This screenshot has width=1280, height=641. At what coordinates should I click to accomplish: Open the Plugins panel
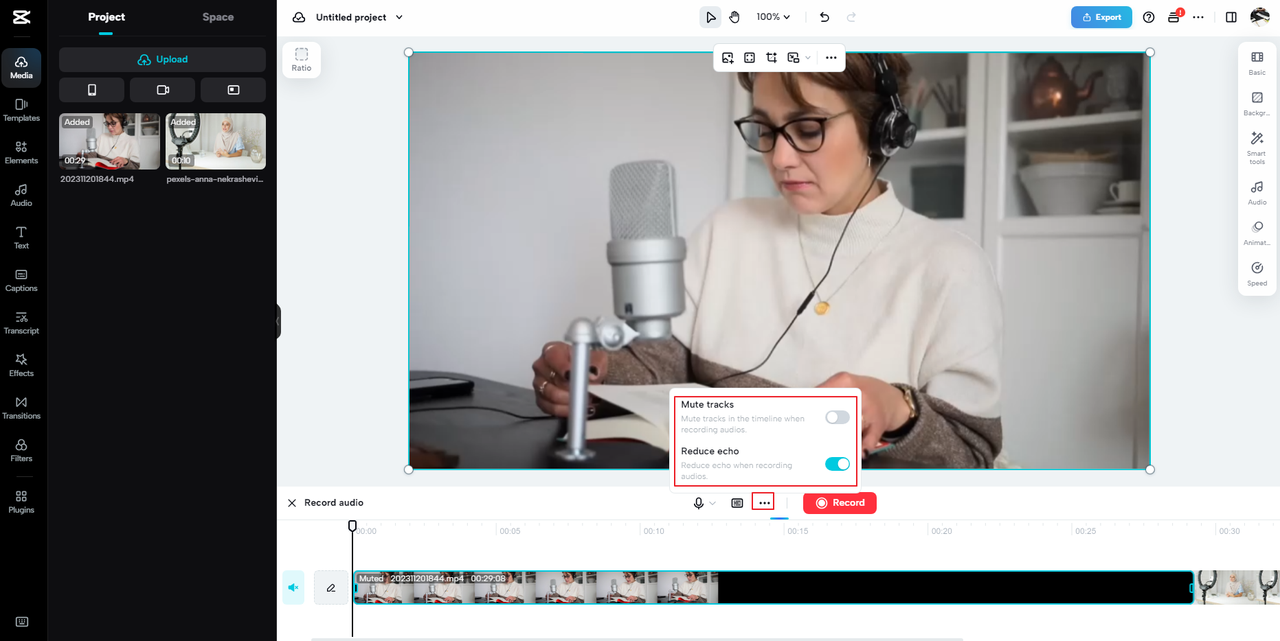(21, 502)
